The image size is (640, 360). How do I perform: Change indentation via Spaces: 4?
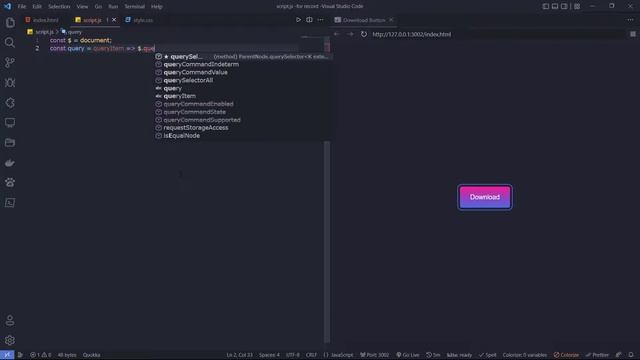269,355
